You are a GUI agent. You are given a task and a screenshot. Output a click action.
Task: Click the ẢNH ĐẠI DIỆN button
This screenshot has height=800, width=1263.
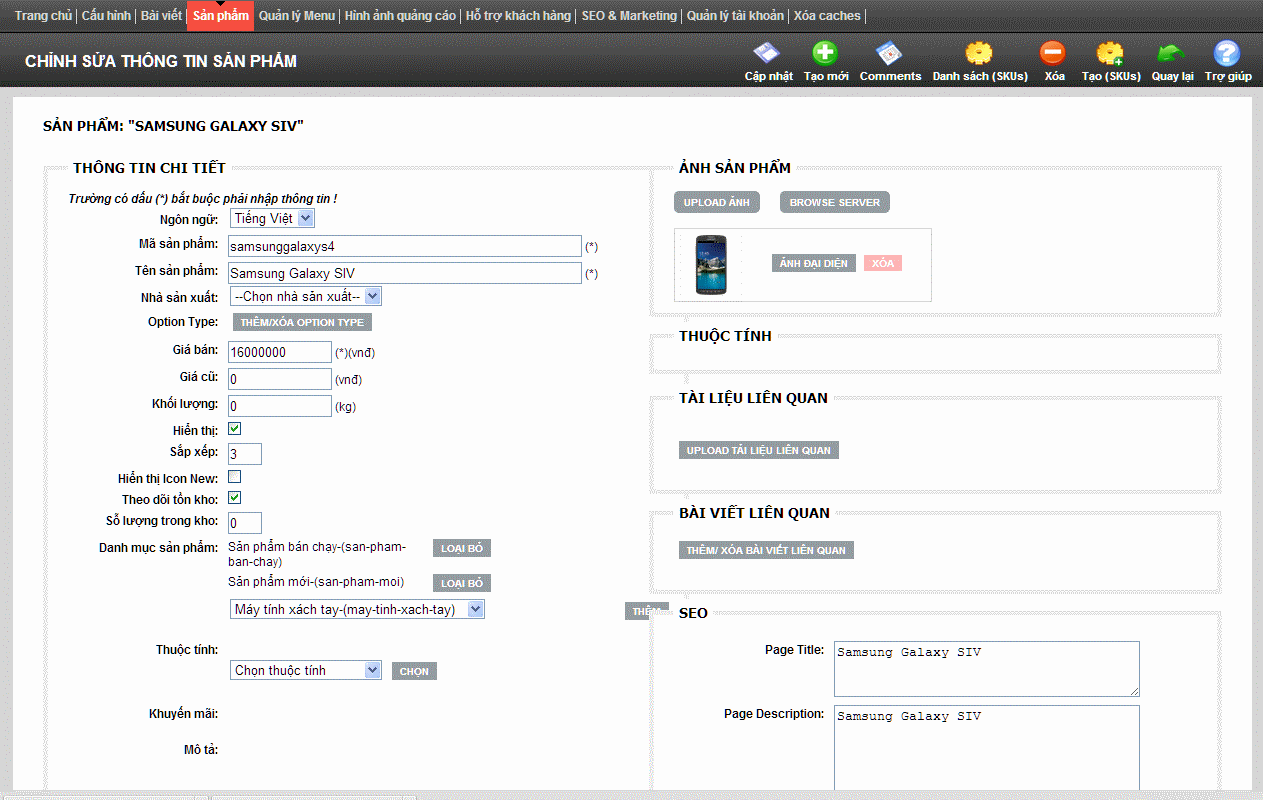pyautogui.click(x=814, y=263)
